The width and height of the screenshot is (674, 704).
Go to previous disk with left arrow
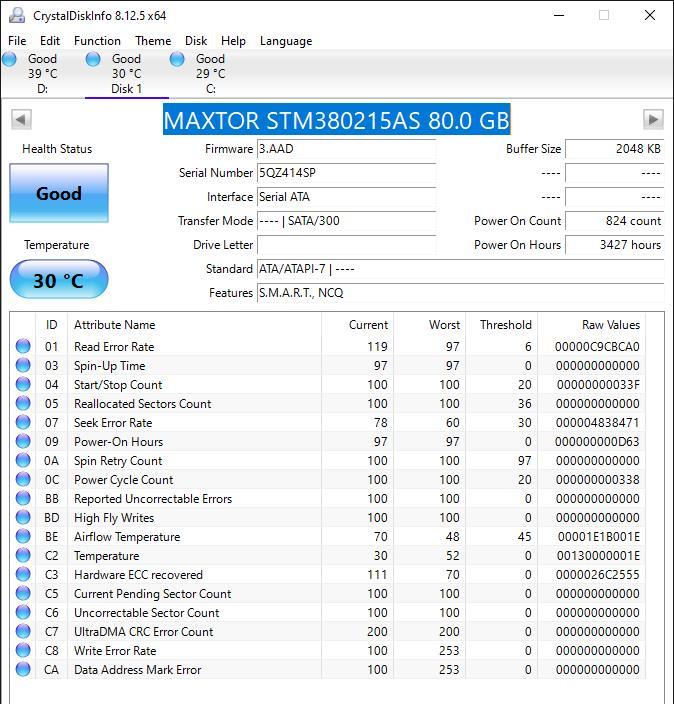point(21,120)
